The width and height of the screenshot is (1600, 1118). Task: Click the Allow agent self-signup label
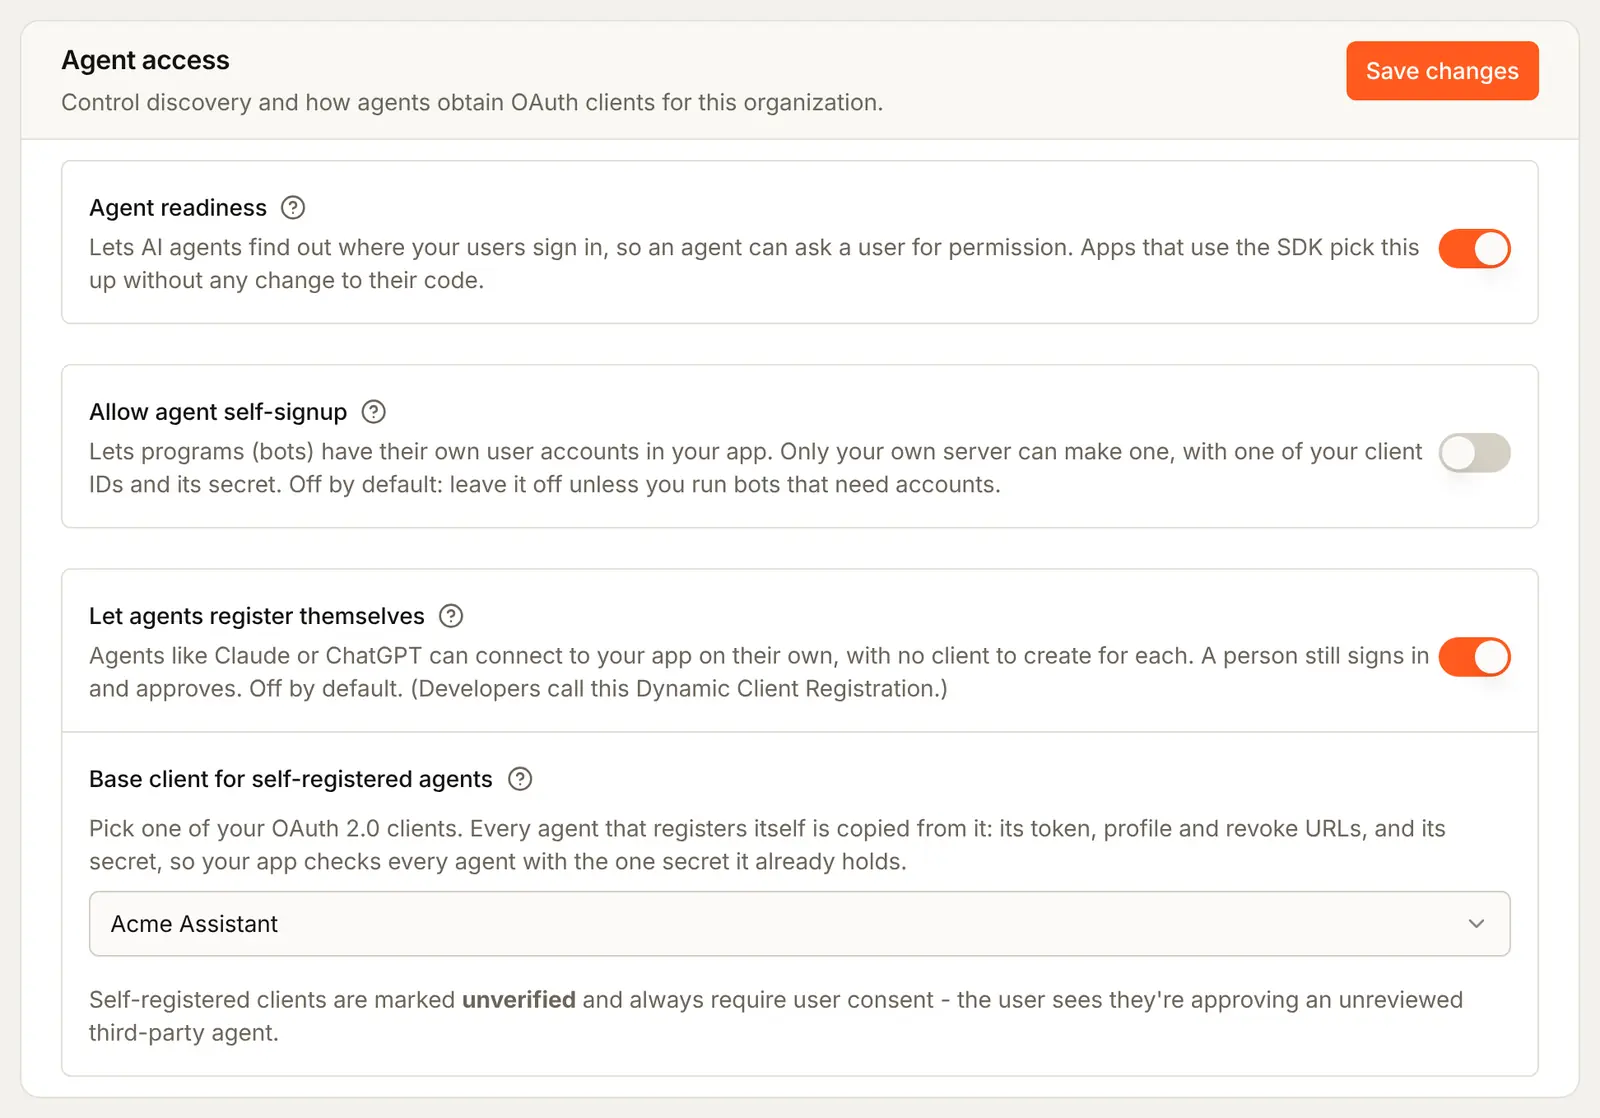tap(218, 412)
